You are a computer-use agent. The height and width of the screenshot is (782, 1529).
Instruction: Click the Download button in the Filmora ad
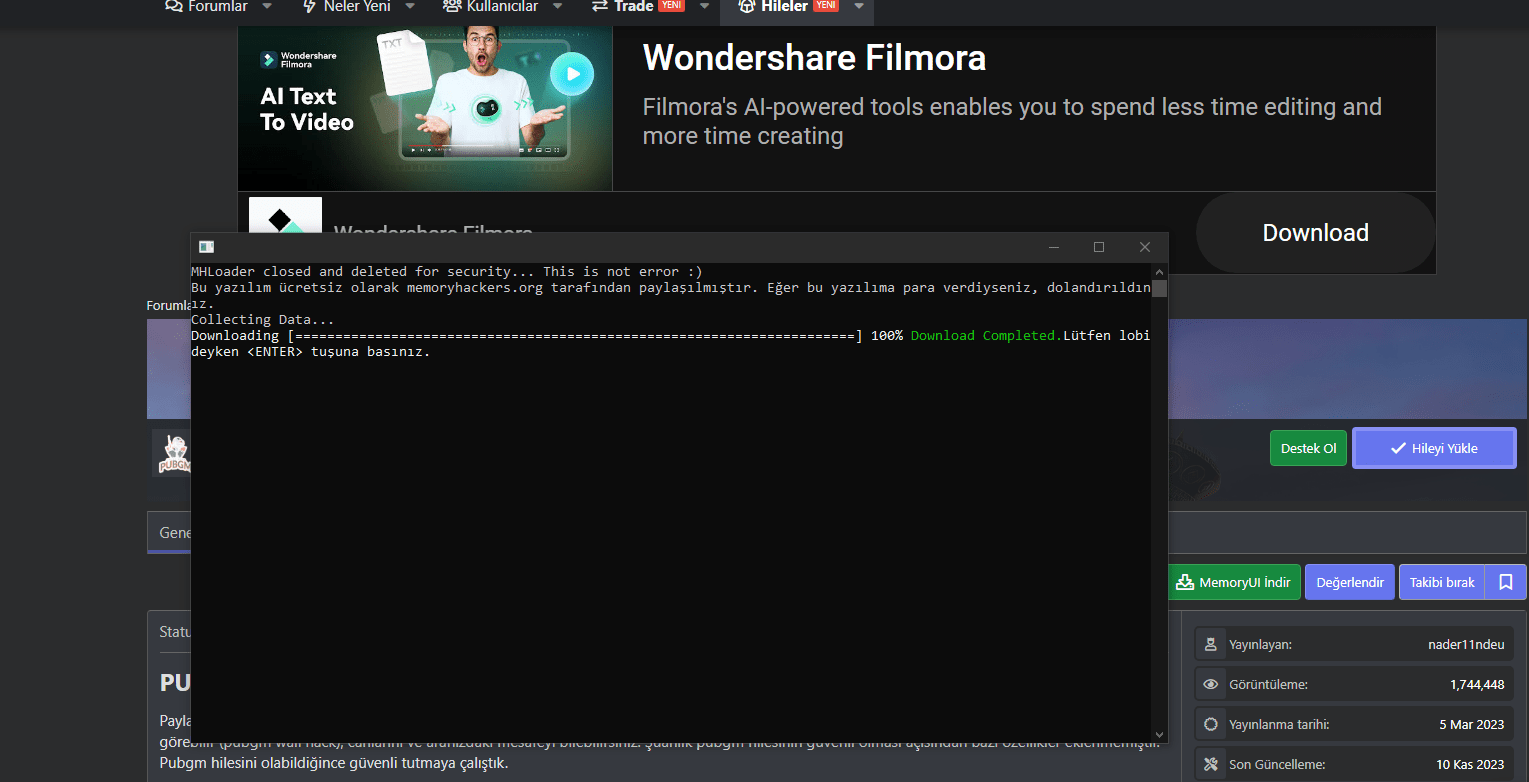[1315, 233]
